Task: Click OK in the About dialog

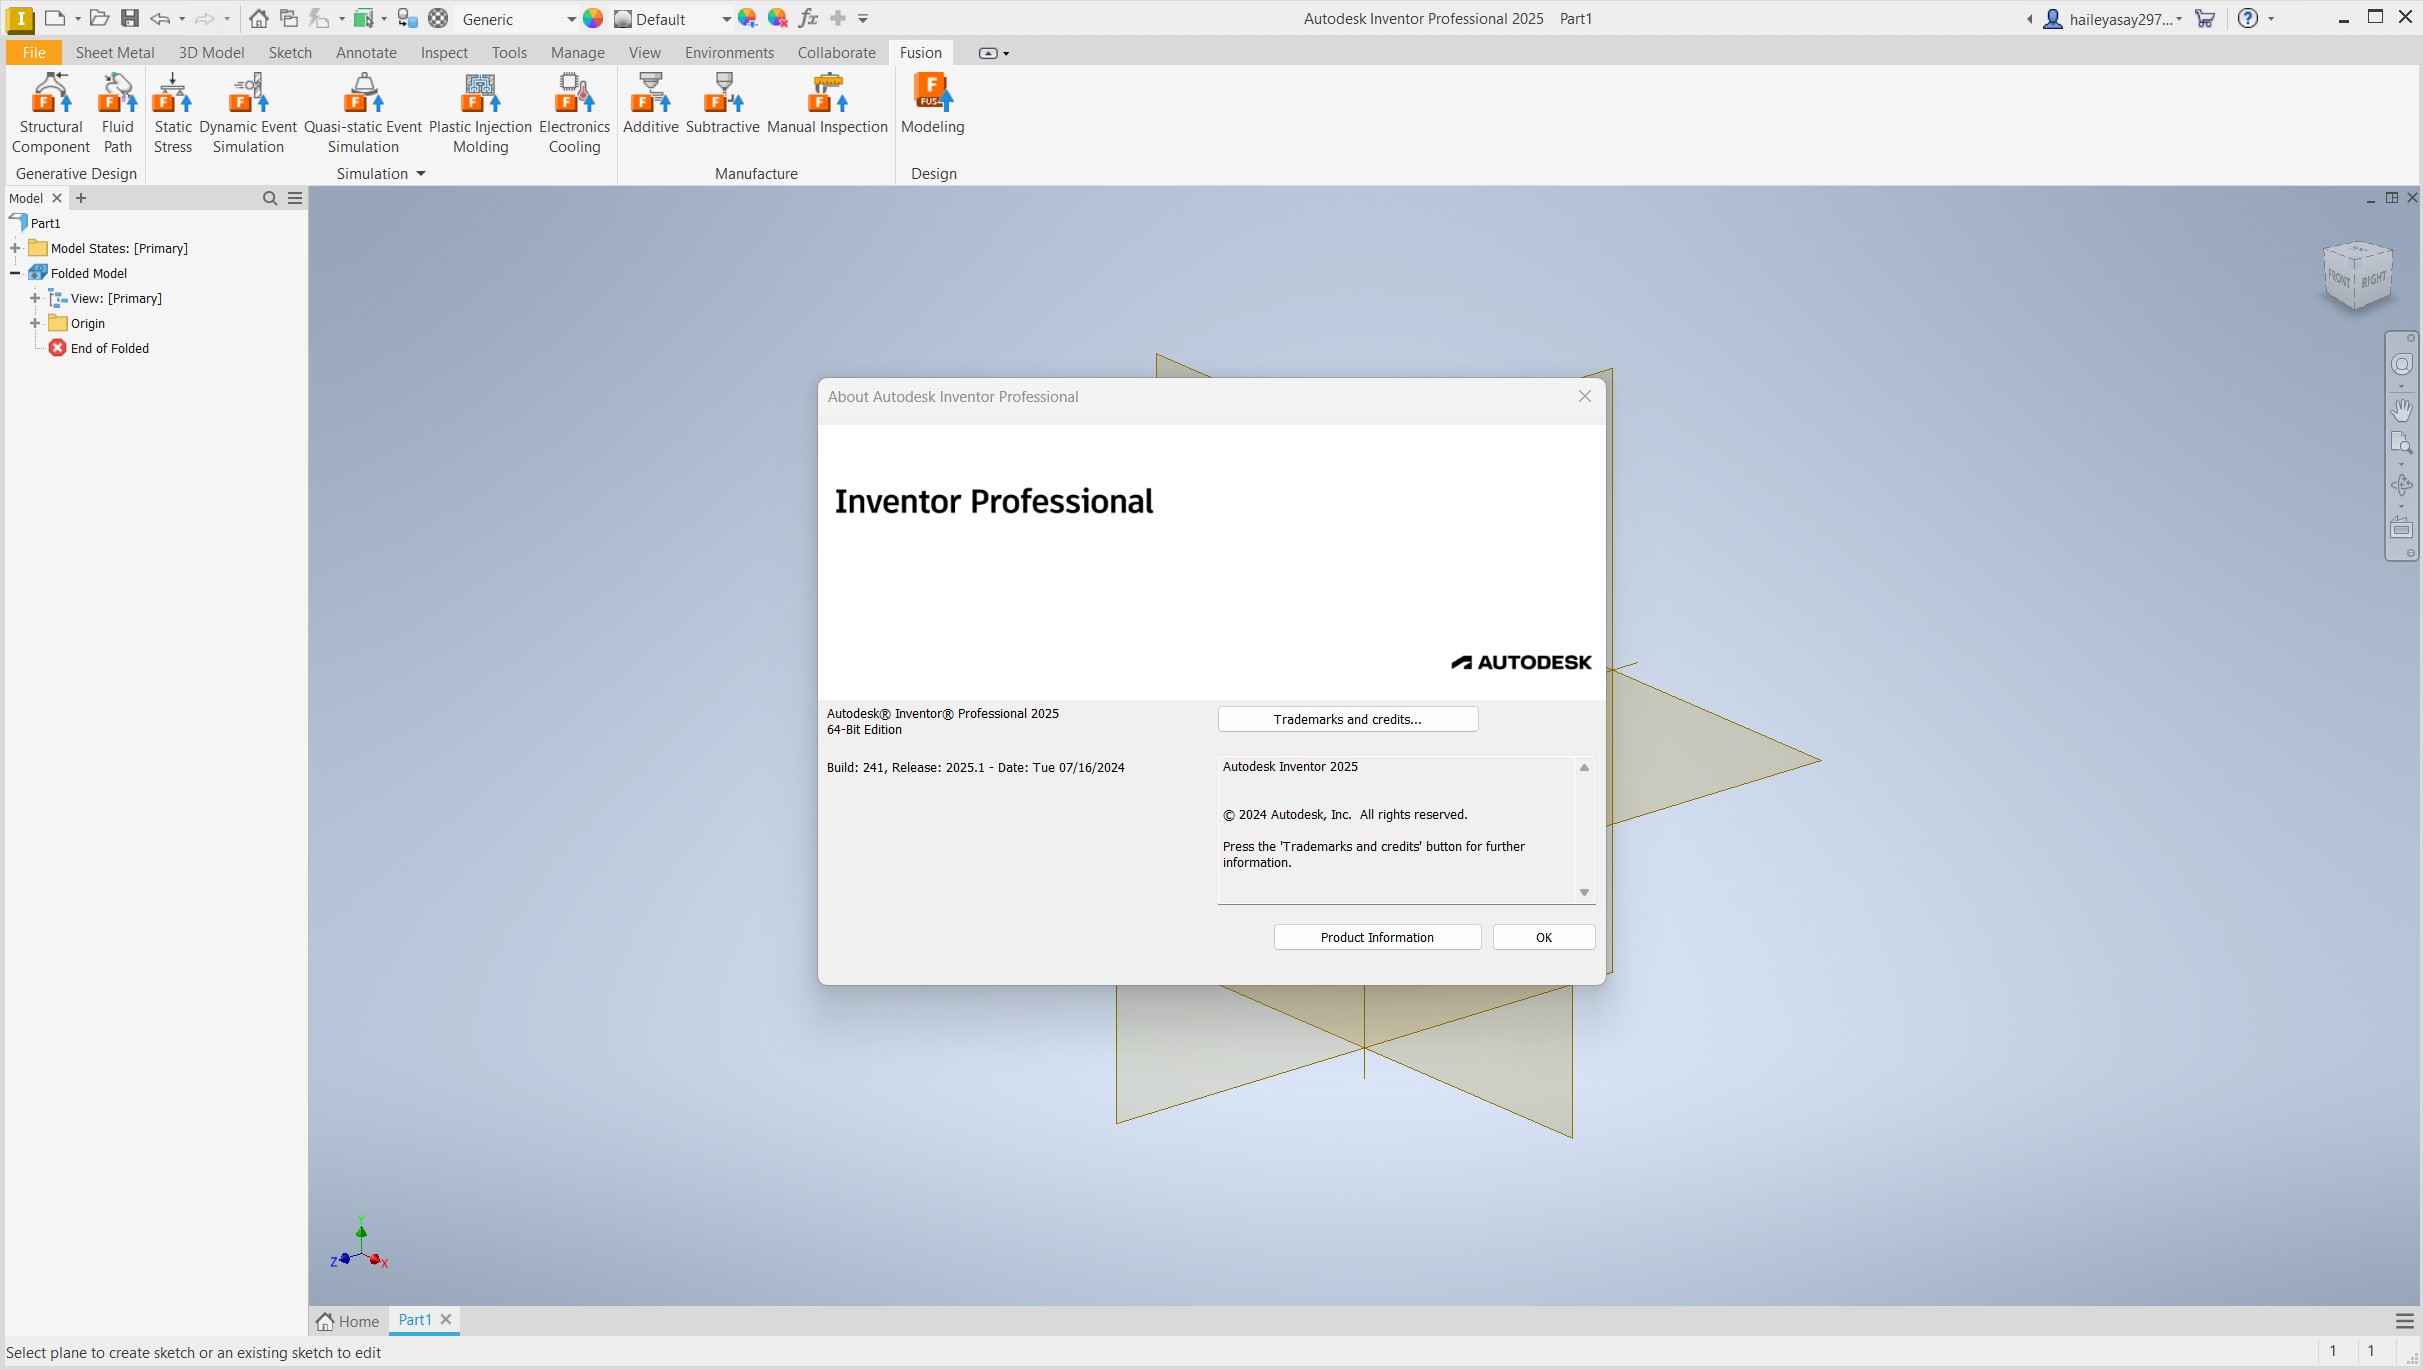Action: point(1543,937)
